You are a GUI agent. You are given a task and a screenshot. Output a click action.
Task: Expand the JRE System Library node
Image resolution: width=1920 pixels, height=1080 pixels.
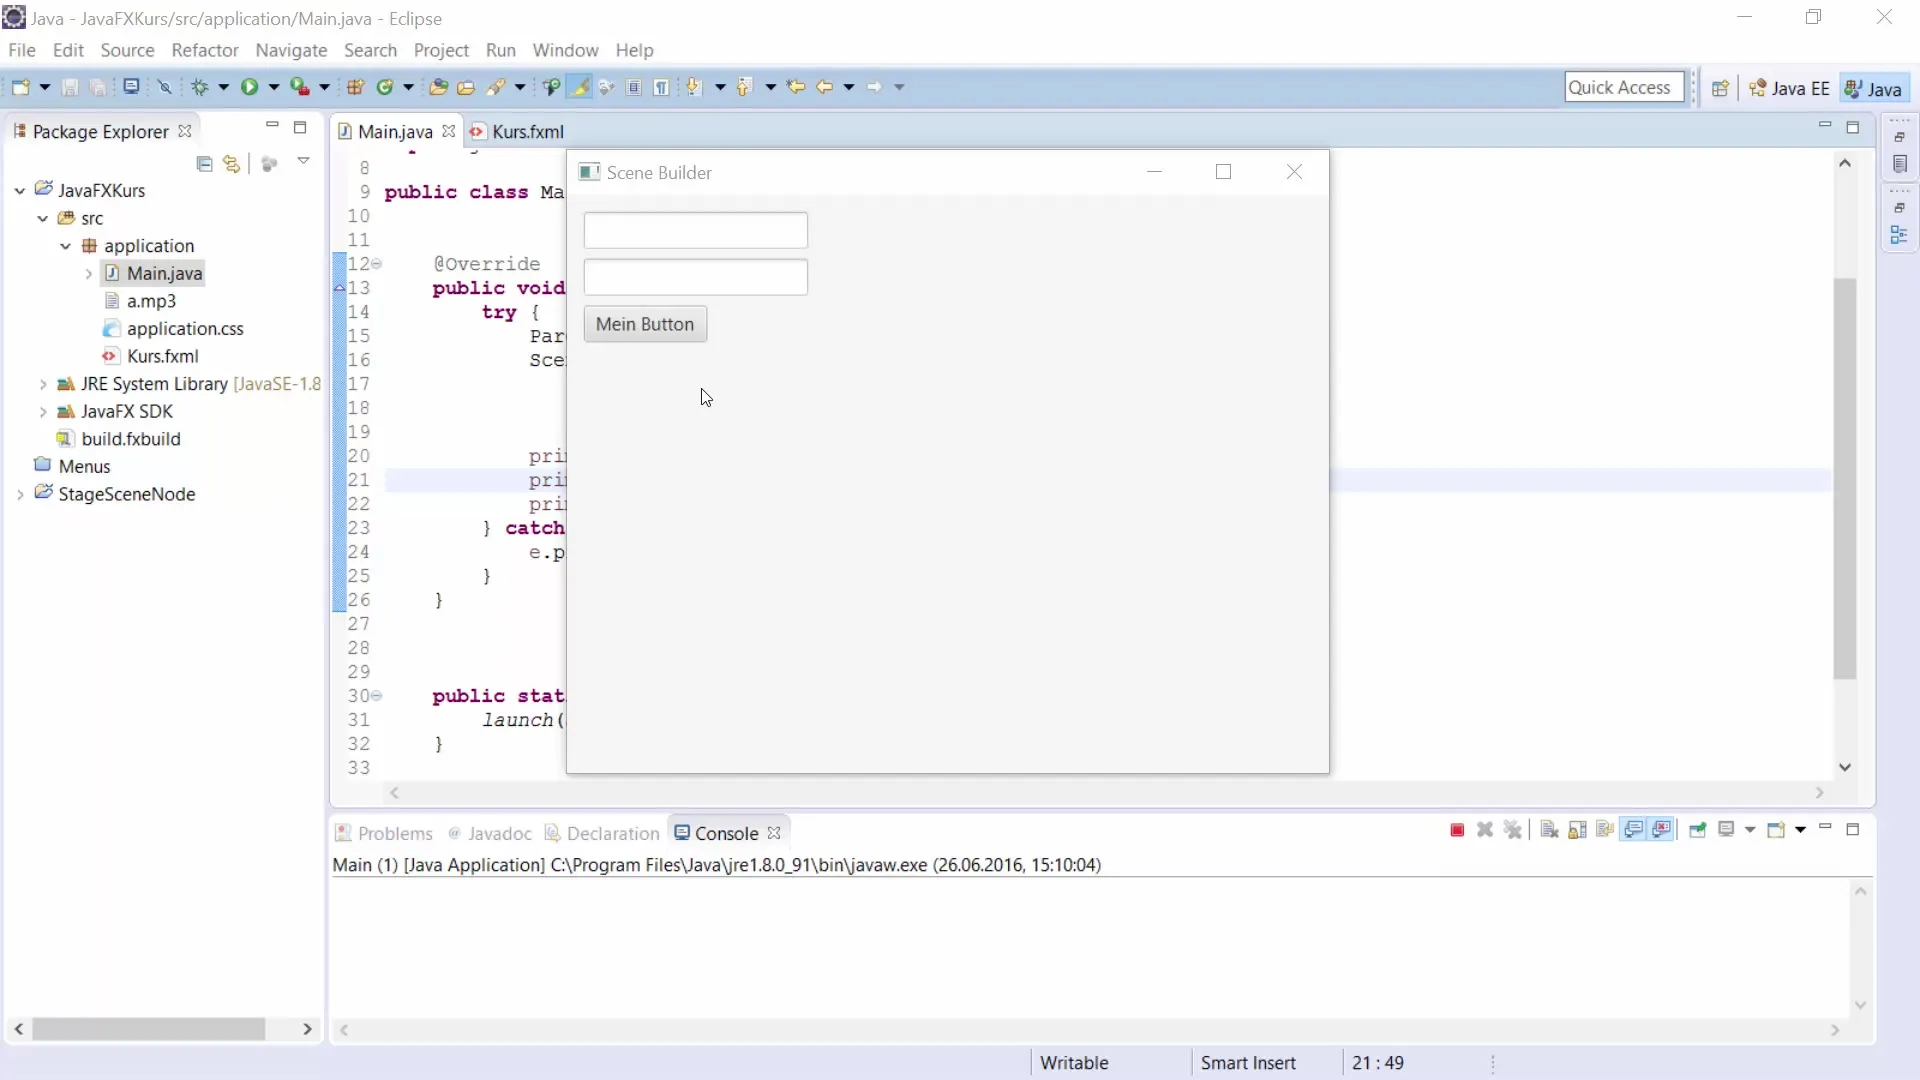pyautogui.click(x=42, y=384)
